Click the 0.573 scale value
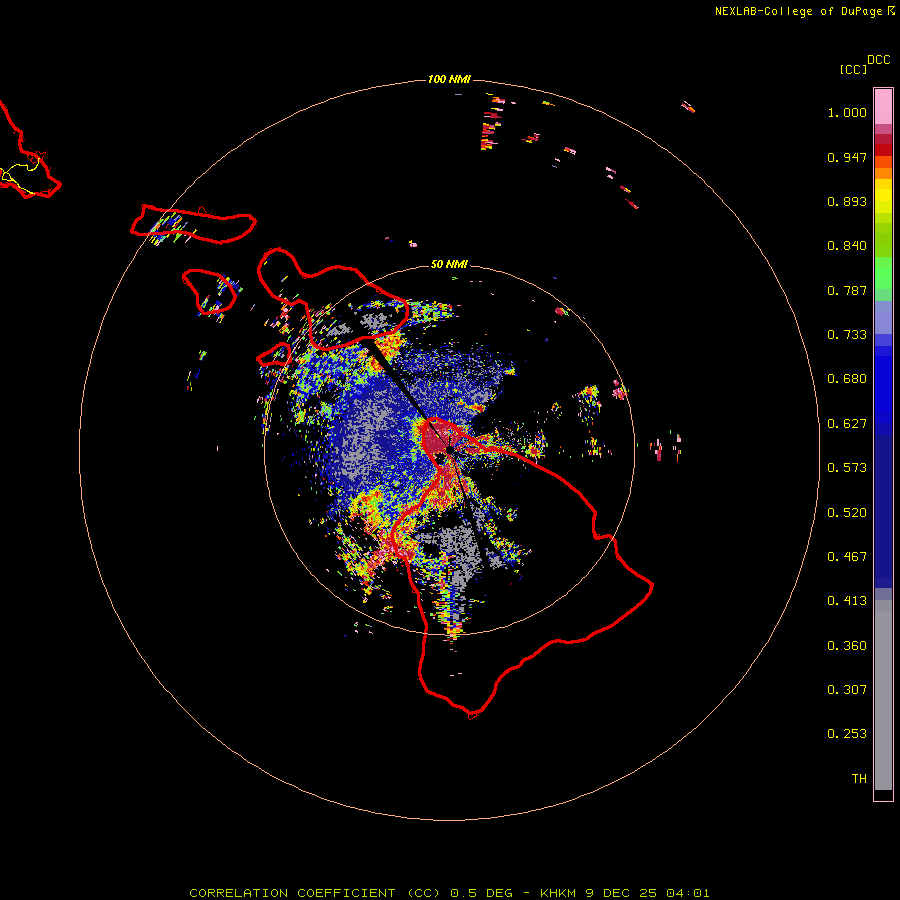The image size is (900, 900). 847,468
